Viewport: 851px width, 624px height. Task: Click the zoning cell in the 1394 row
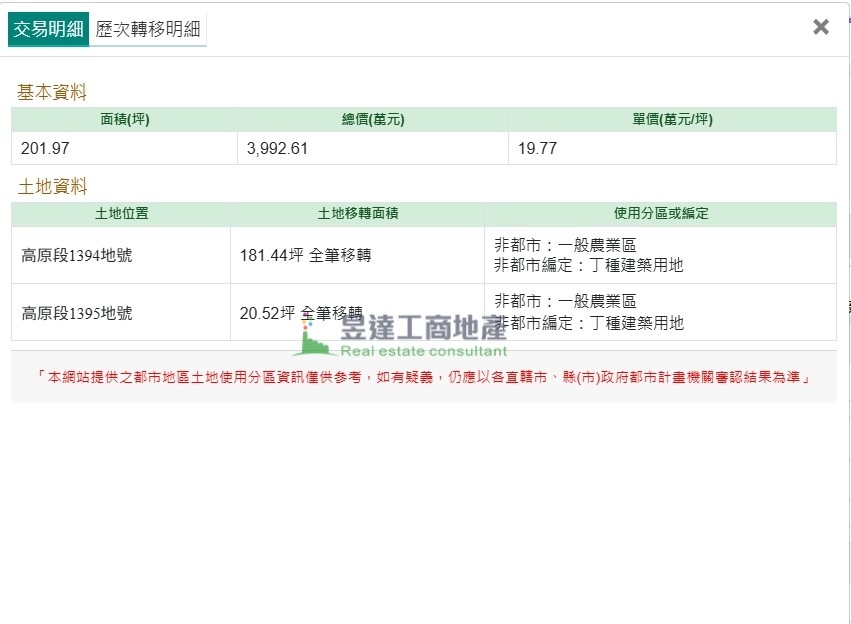click(x=589, y=255)
